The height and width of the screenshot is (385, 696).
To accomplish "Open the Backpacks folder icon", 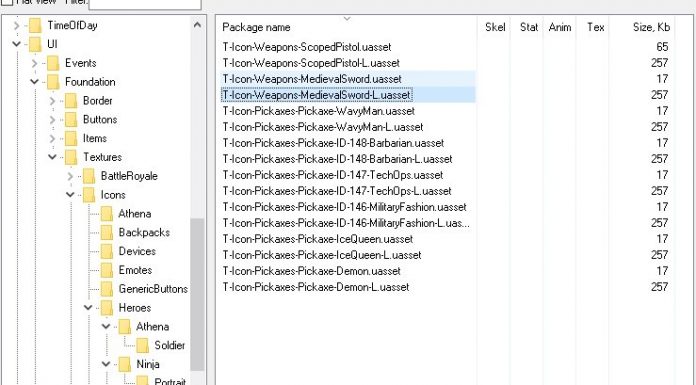I will tap(107, 232).
